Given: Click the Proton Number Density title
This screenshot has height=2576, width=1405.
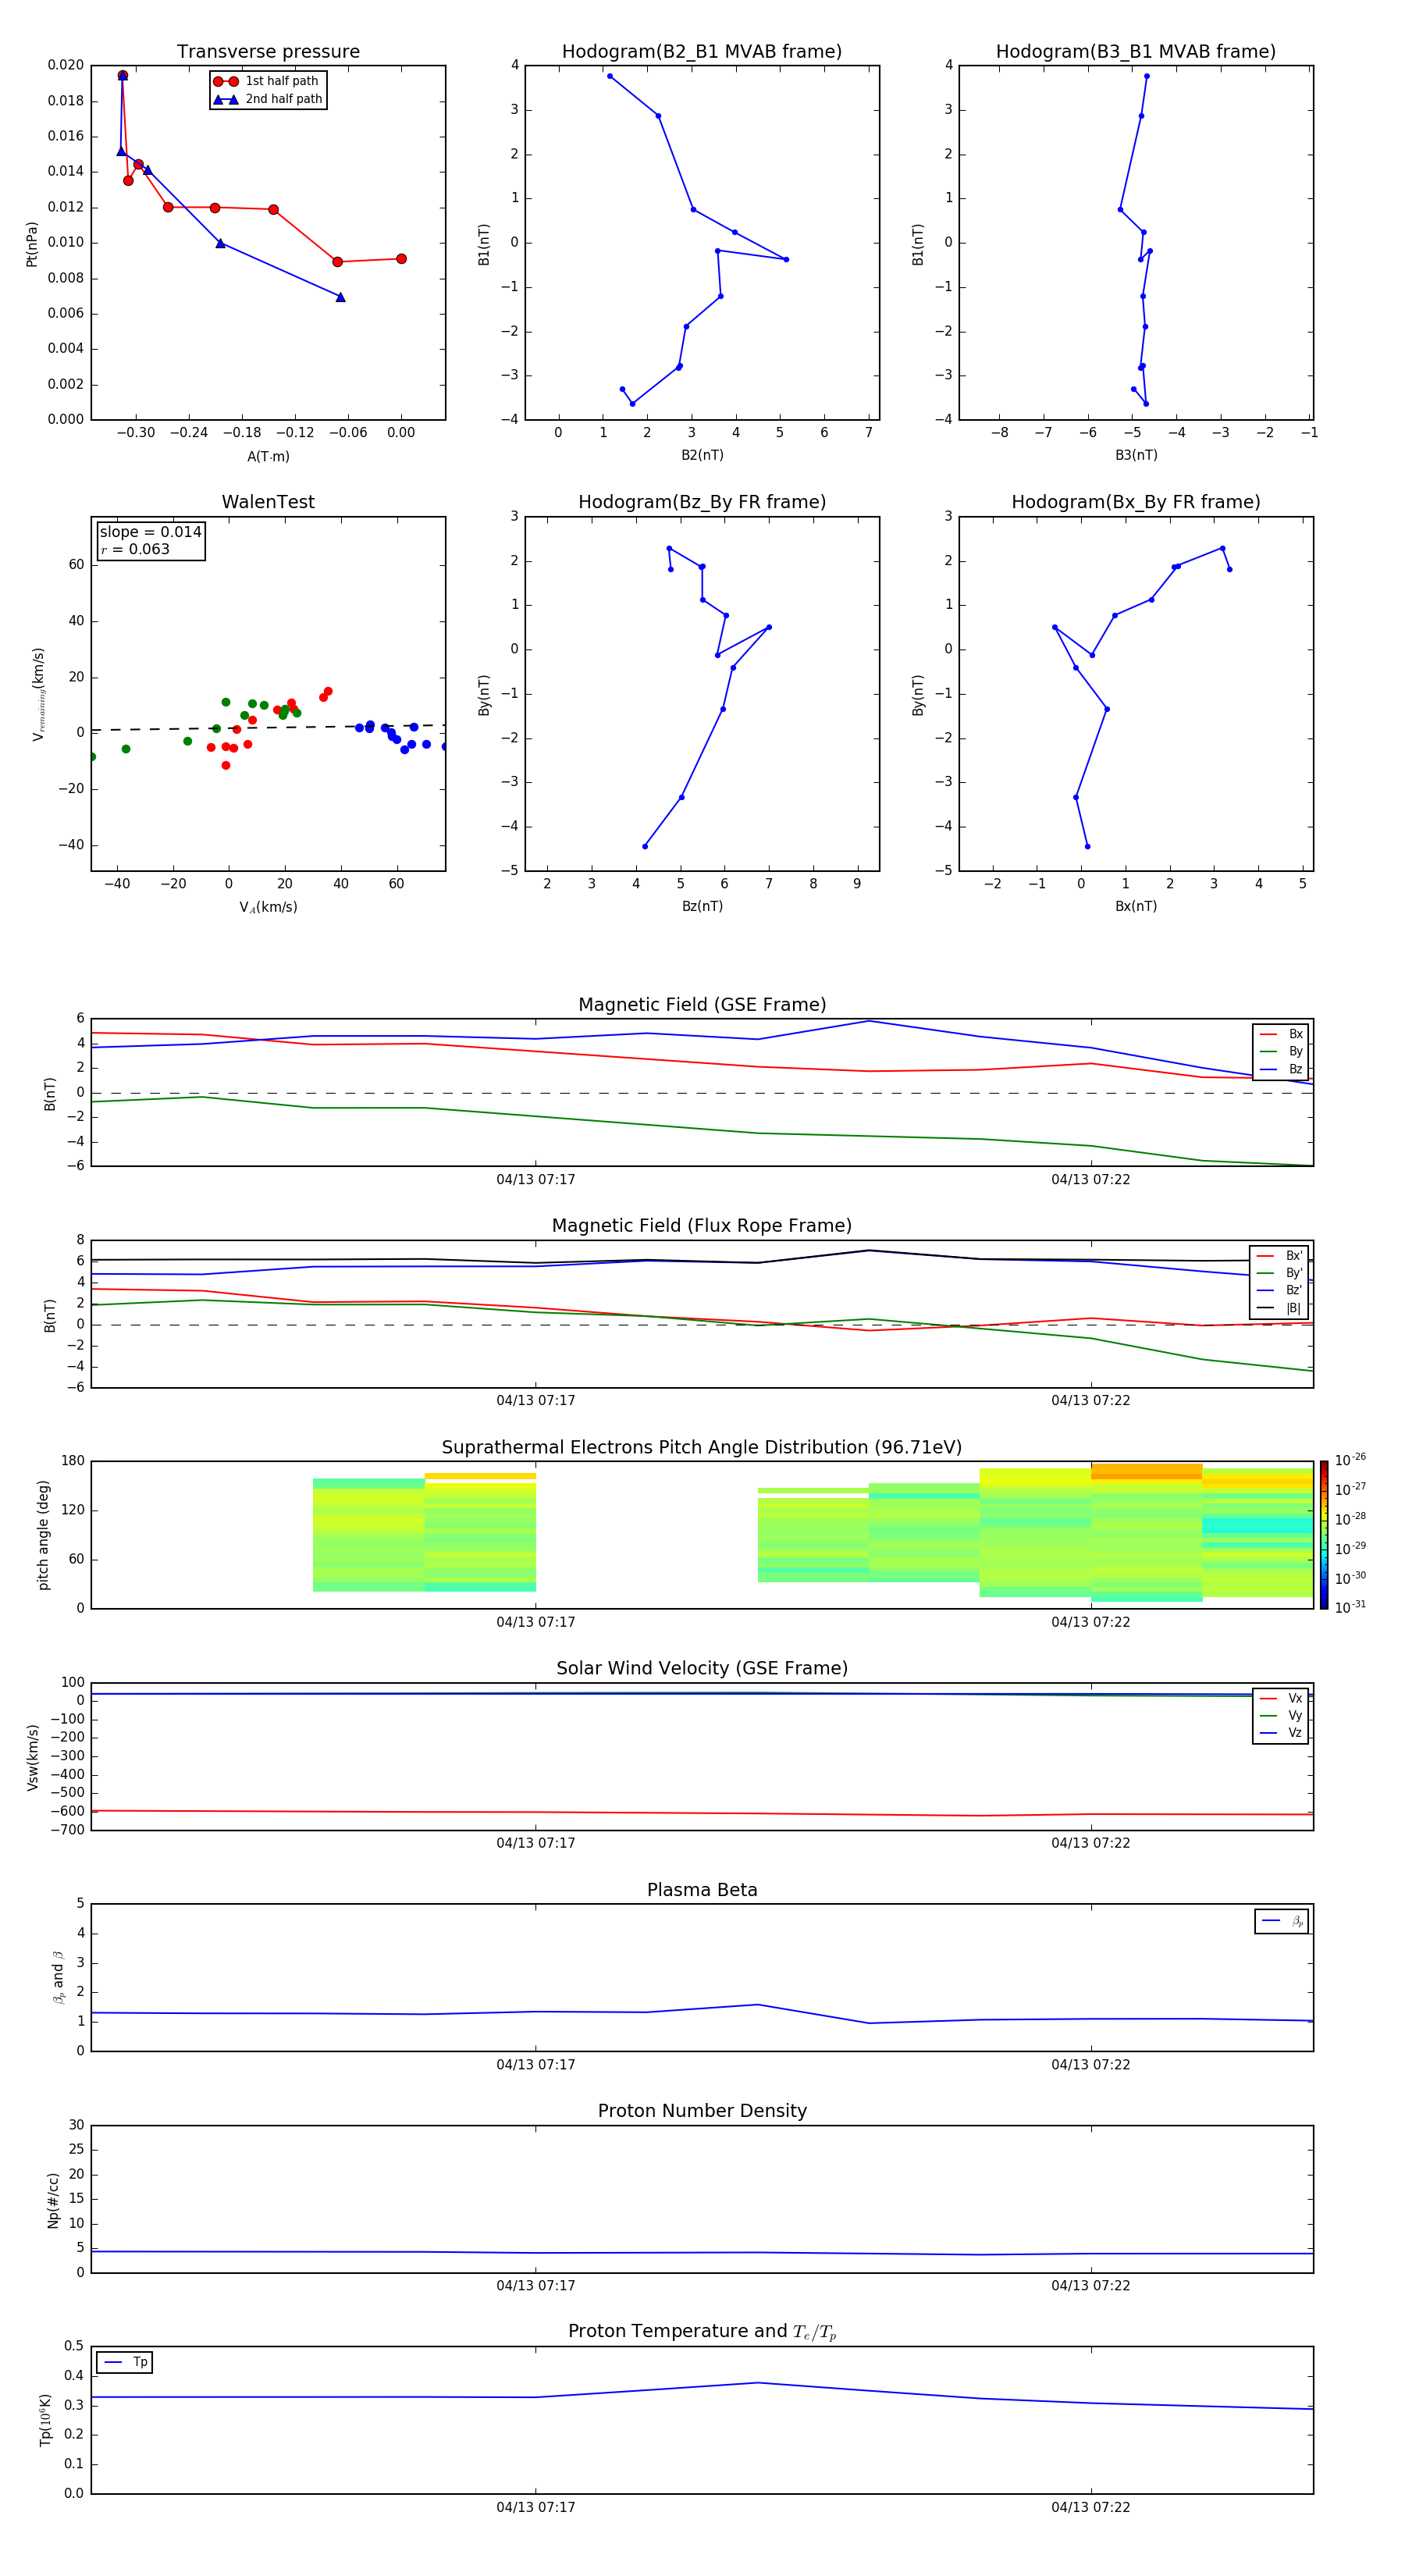Looking at the screenshot, I should tap(702, 2111).
